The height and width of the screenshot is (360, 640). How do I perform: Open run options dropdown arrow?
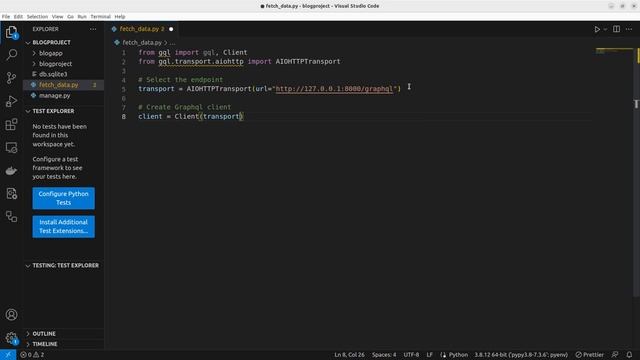tap(605, 29)
